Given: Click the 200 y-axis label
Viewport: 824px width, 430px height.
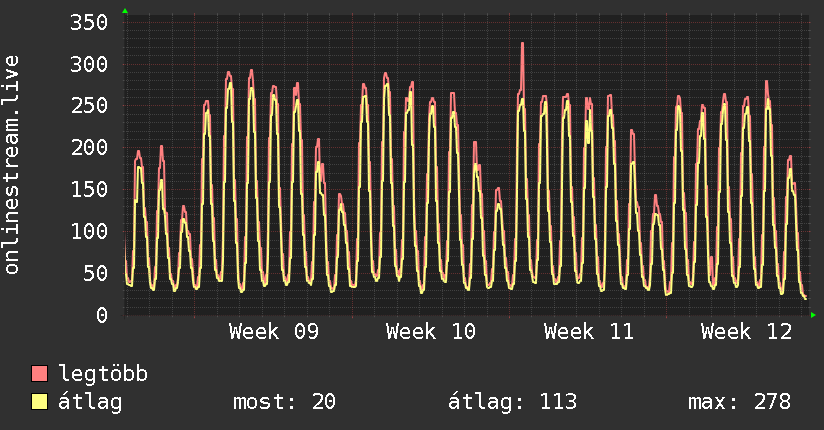Looking at the screenshot, I should 89,148.
